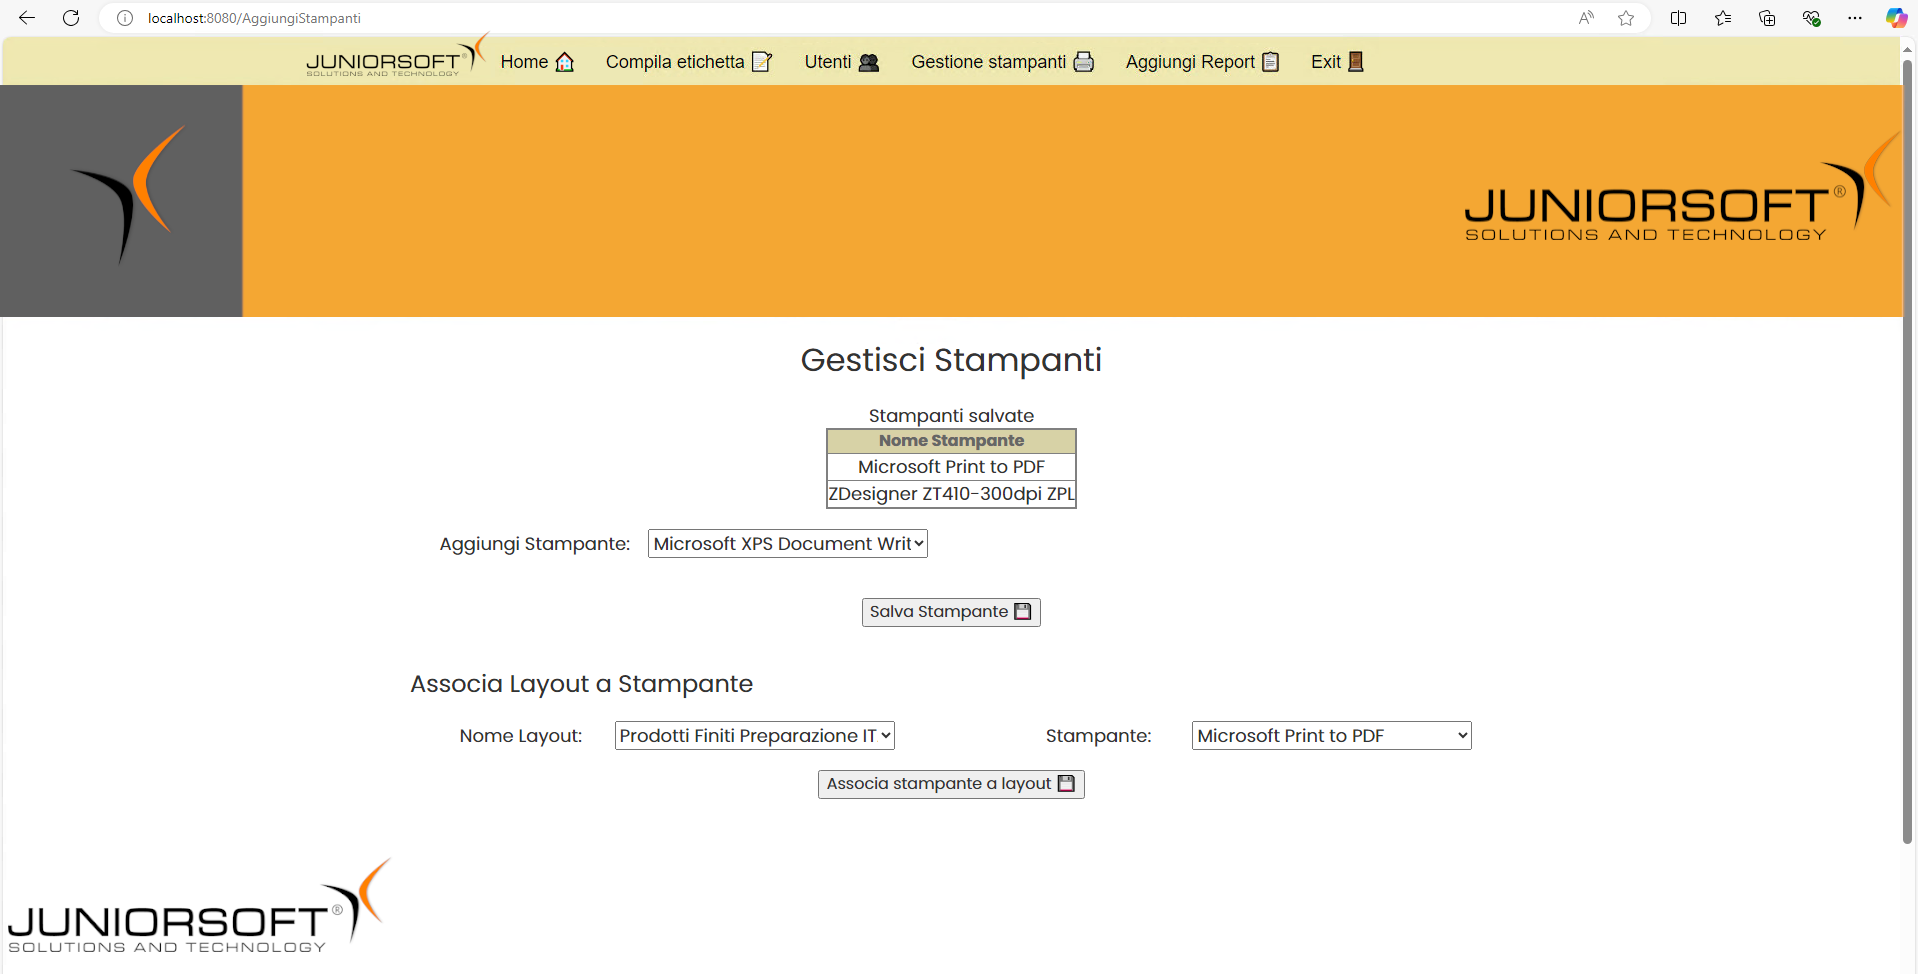Click the page vertical scrollbar
The image size is (1918, 974).
click(1908, 450)
